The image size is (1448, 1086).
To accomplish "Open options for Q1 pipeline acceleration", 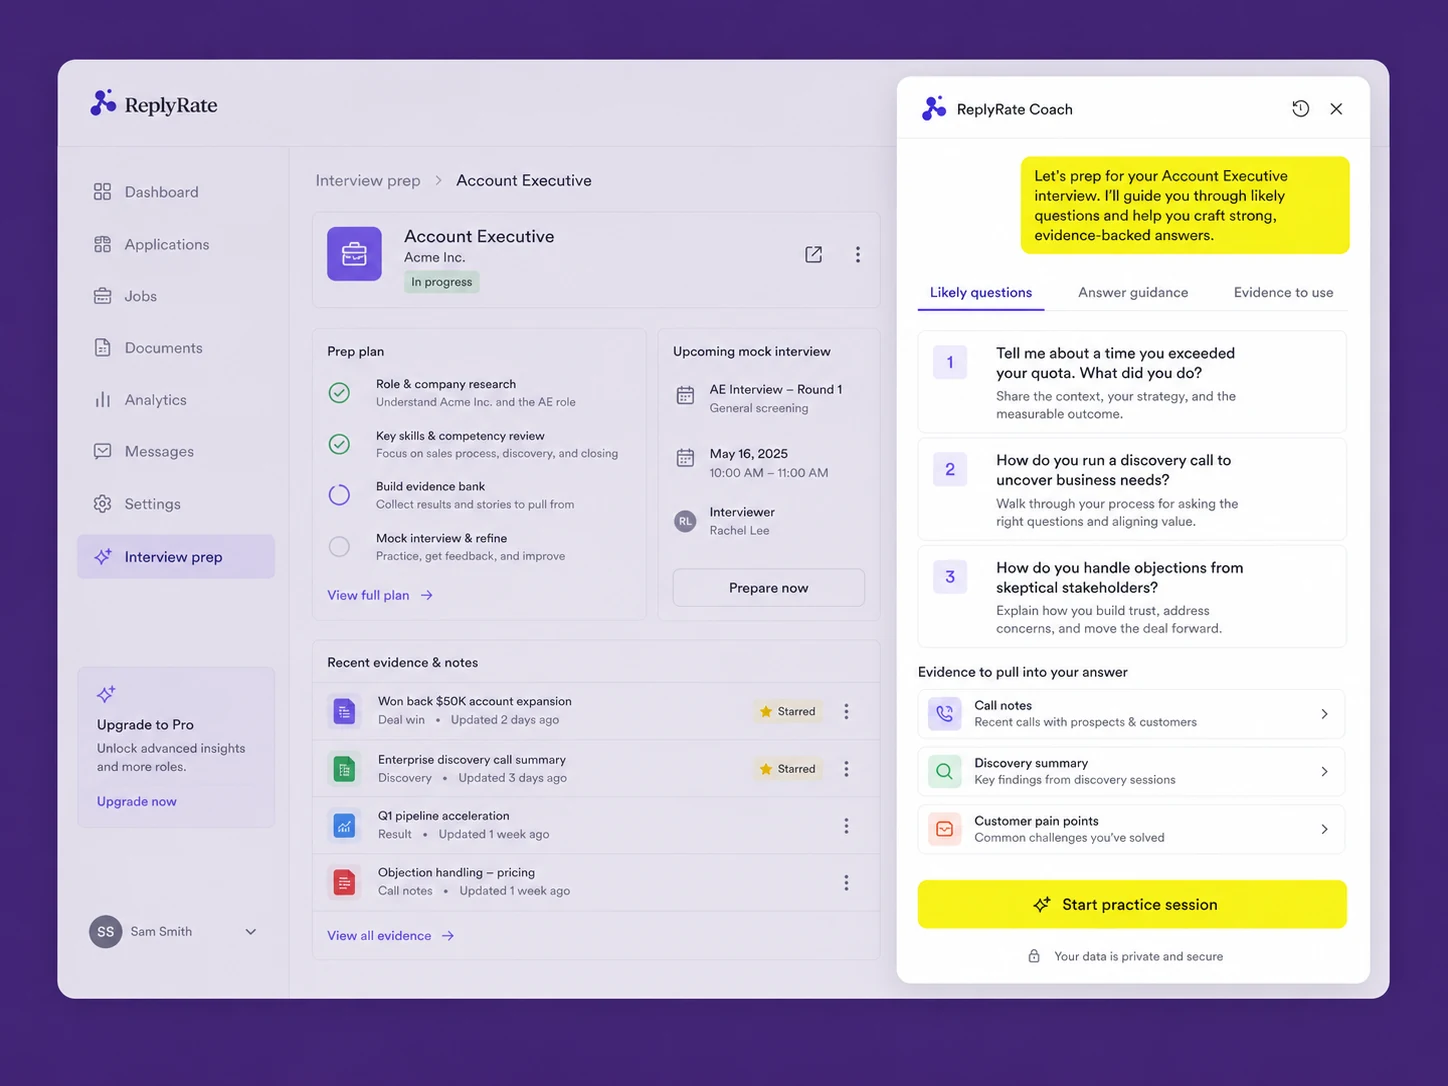I will [x=846, y=826].
